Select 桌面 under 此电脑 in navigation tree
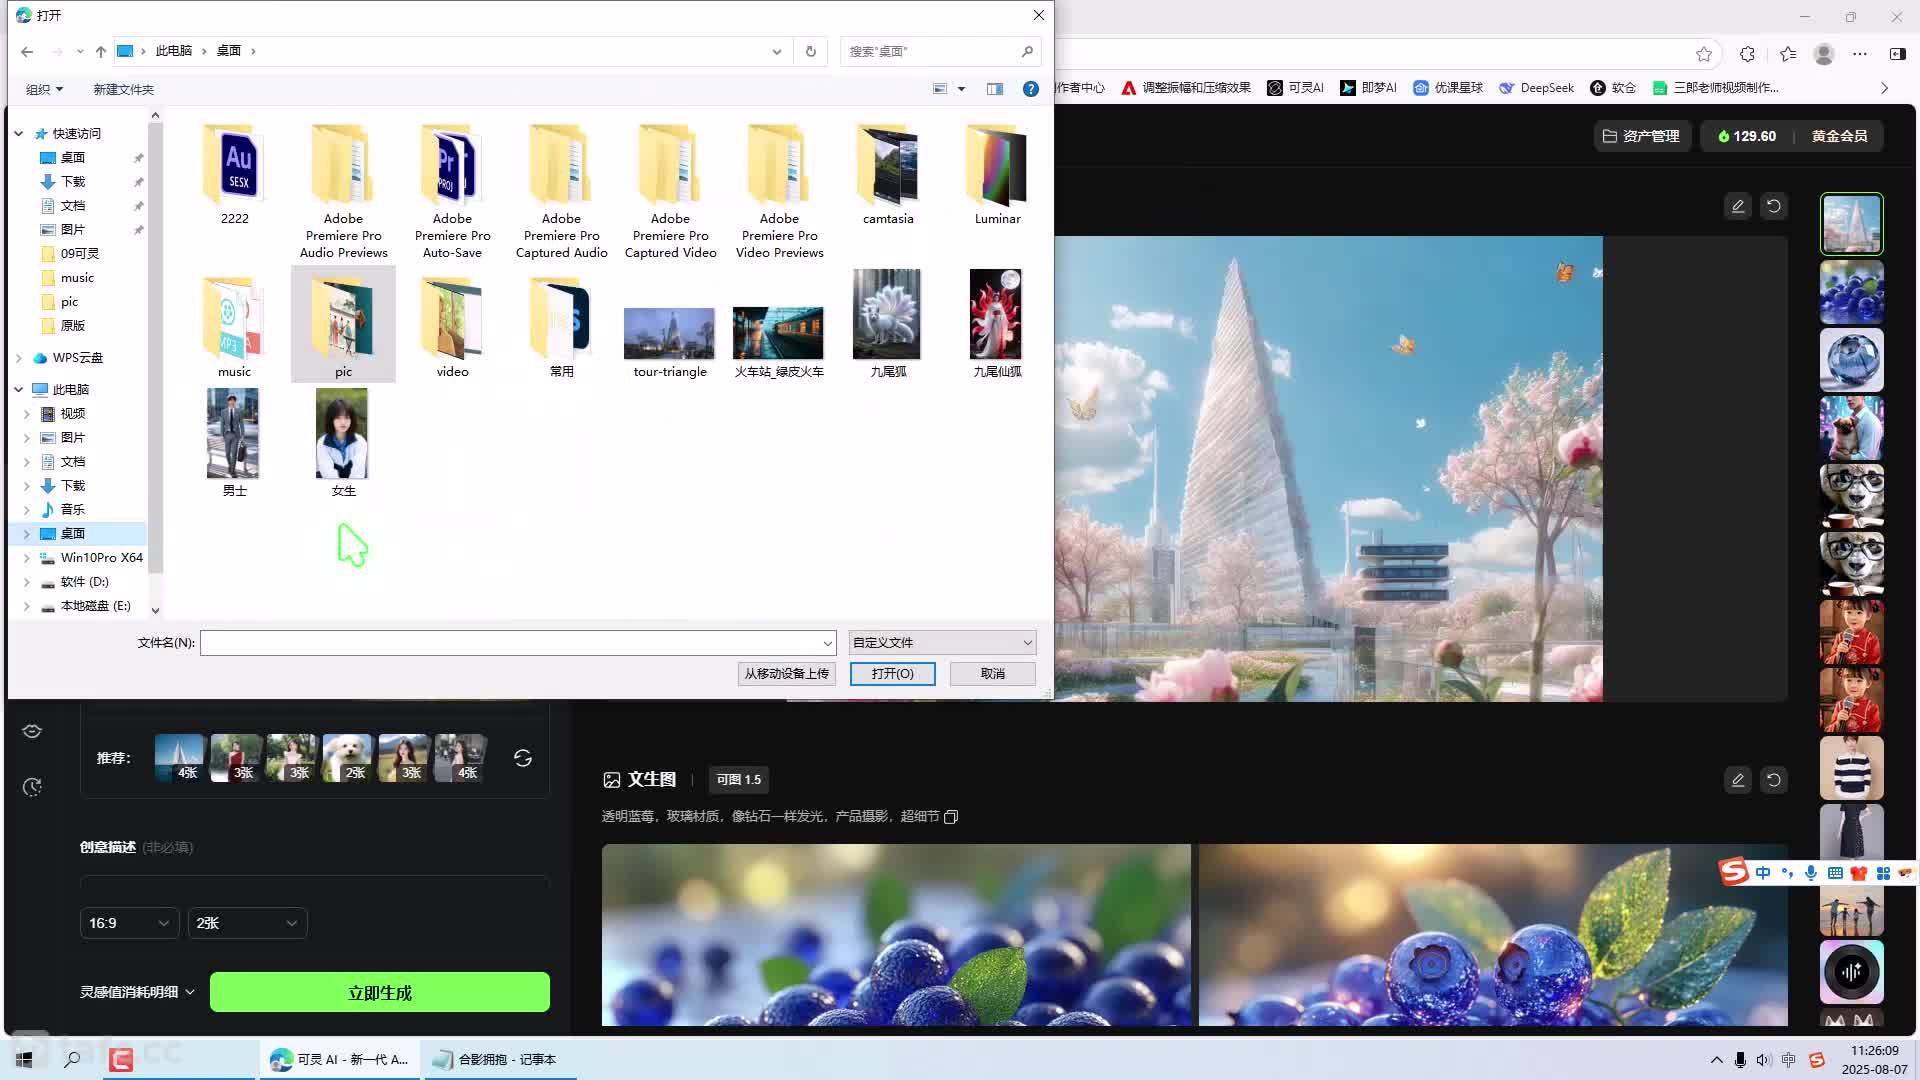 tap(73, 533)
